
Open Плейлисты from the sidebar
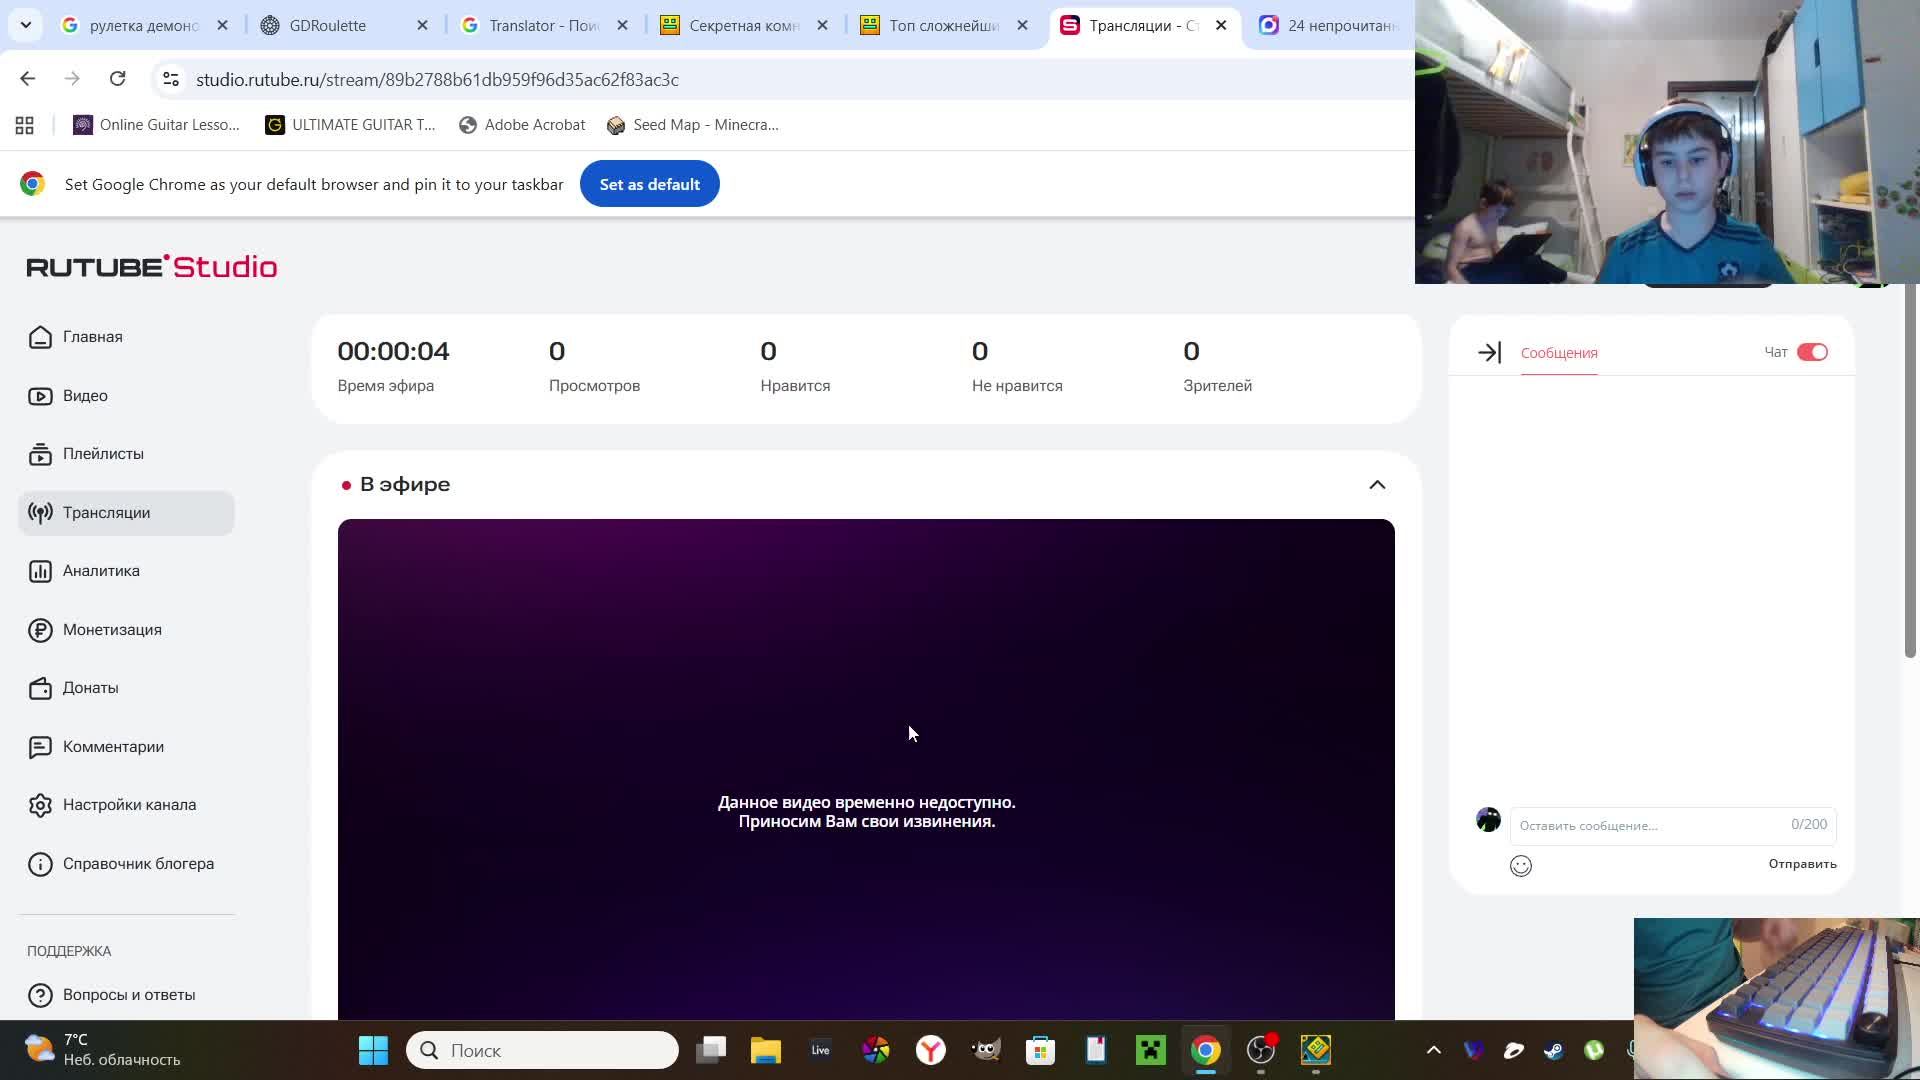[103, 454]
